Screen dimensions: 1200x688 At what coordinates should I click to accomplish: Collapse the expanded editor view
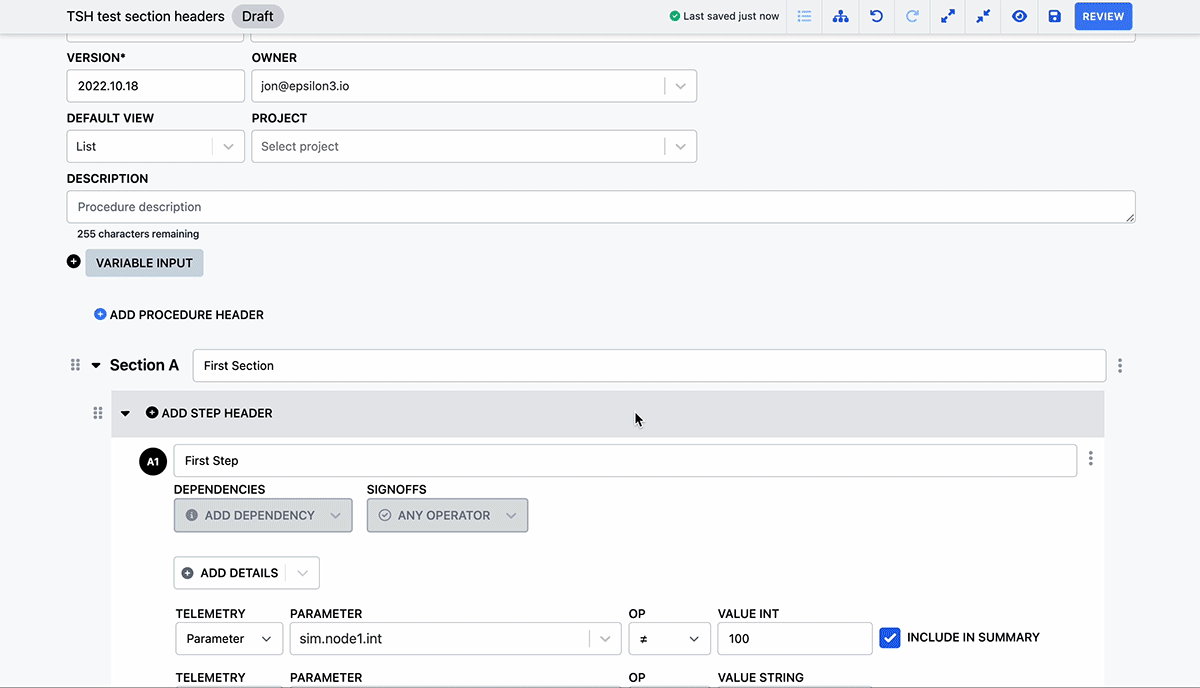(983, 16)
